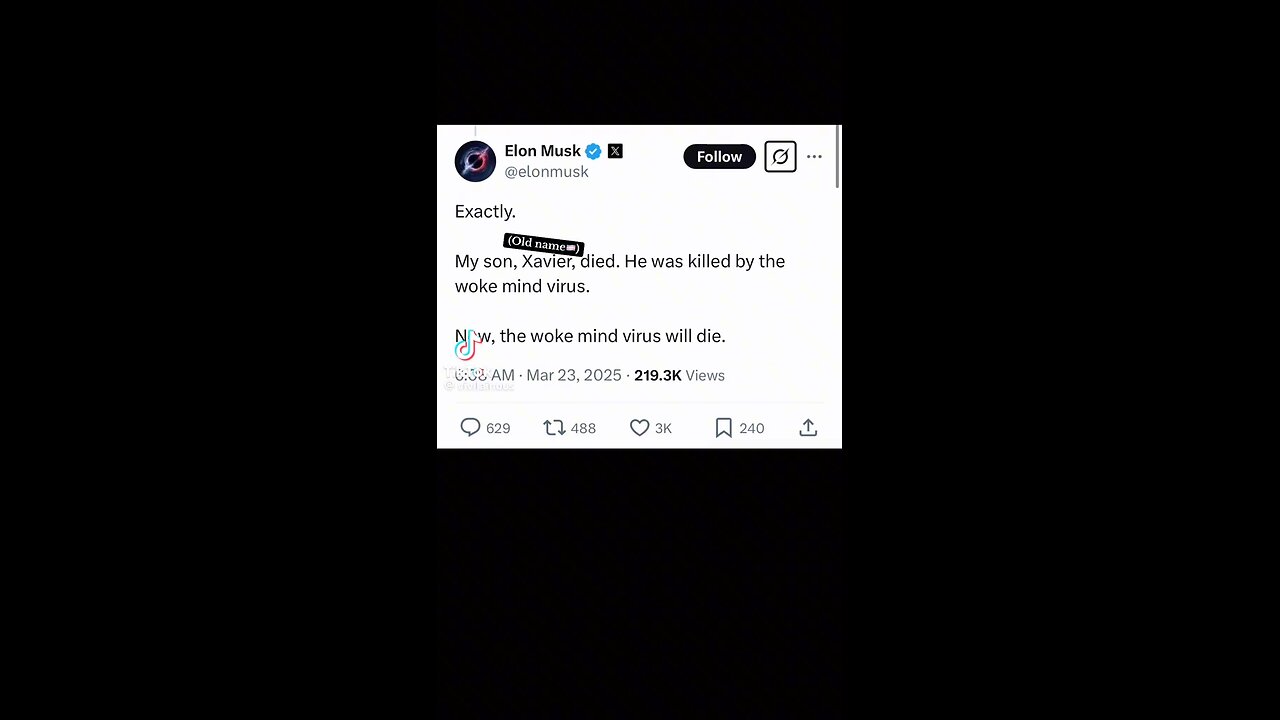
Task: Click the post scrollbar thumb
Action: pos(838,156)
